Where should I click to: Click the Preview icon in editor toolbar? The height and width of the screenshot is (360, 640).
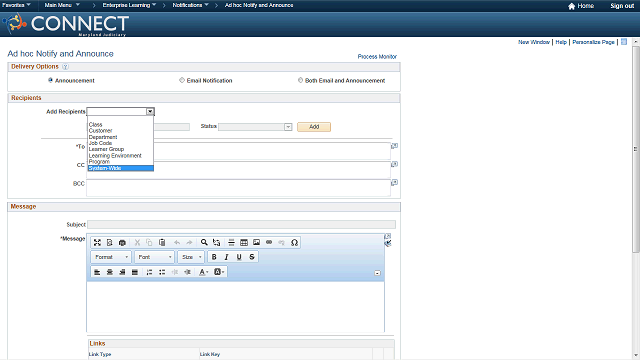point(109,242)
